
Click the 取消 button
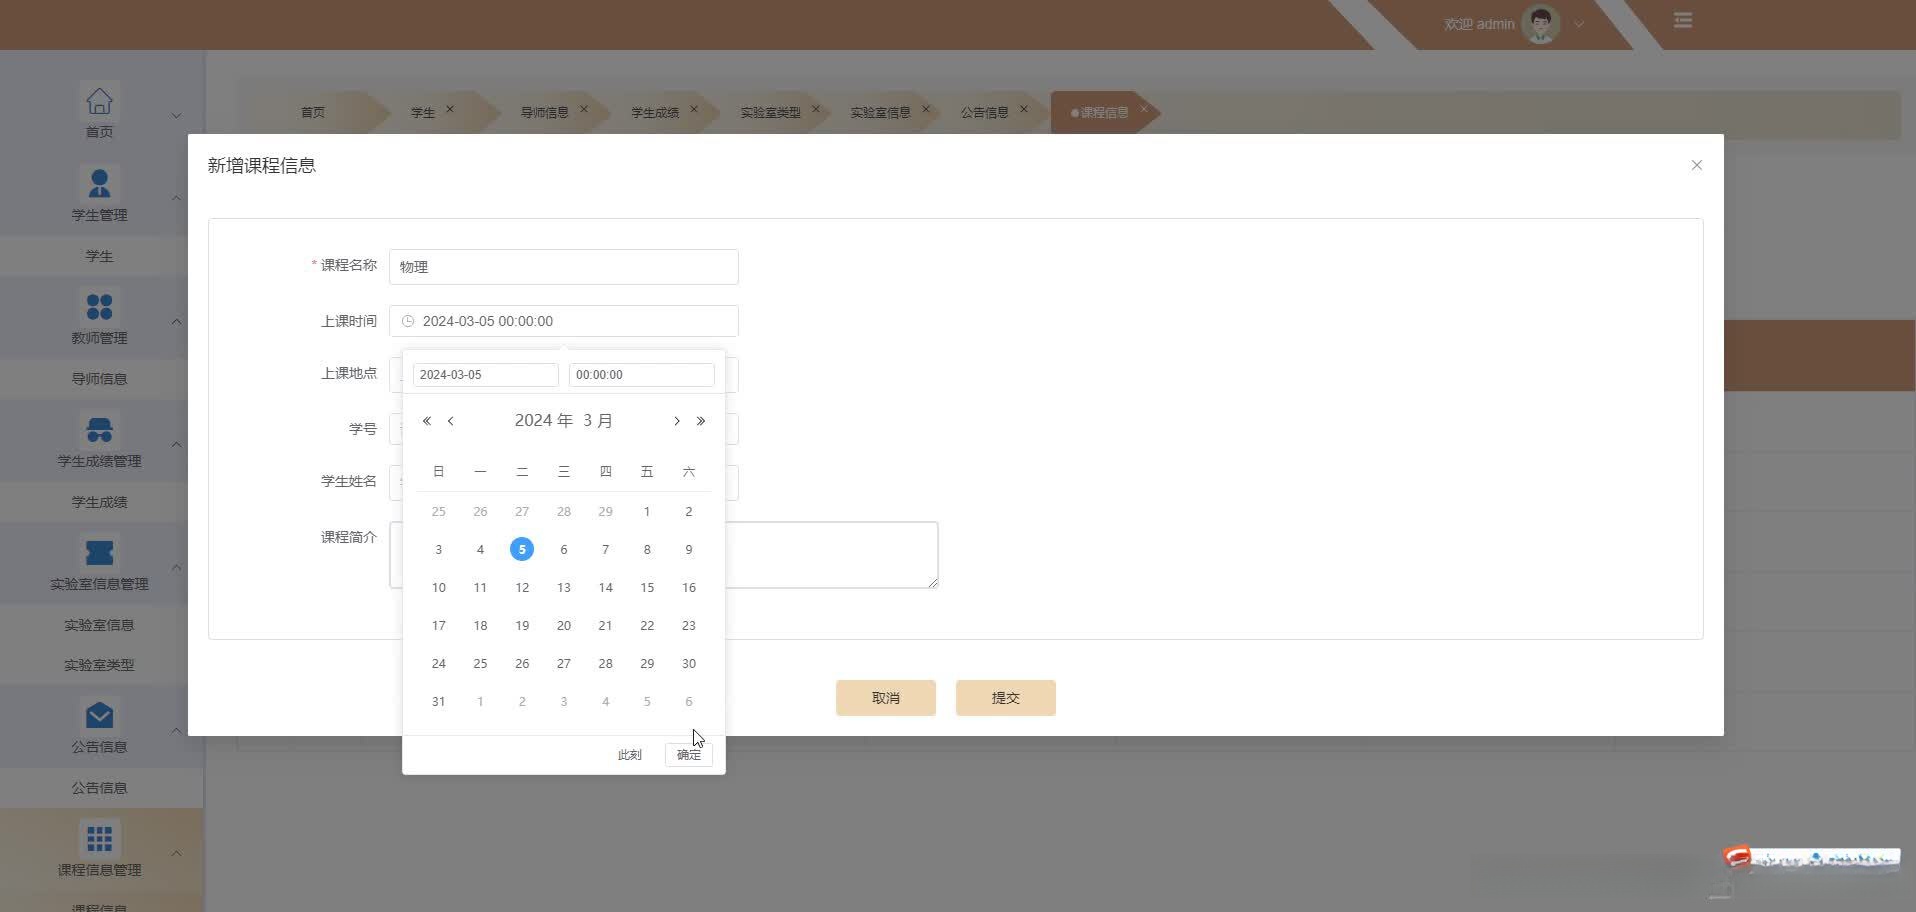click(886, 698)
